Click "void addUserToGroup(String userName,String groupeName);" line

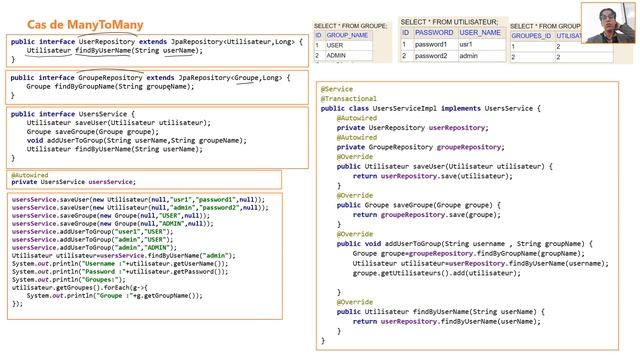click(137, 140)
